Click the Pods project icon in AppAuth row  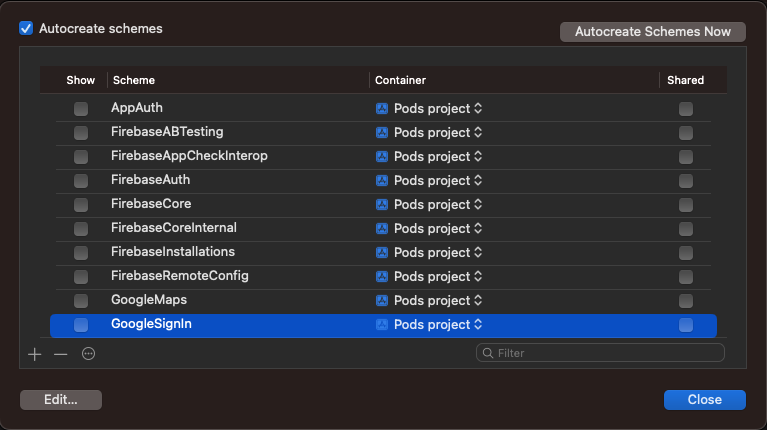pos(382,109)
